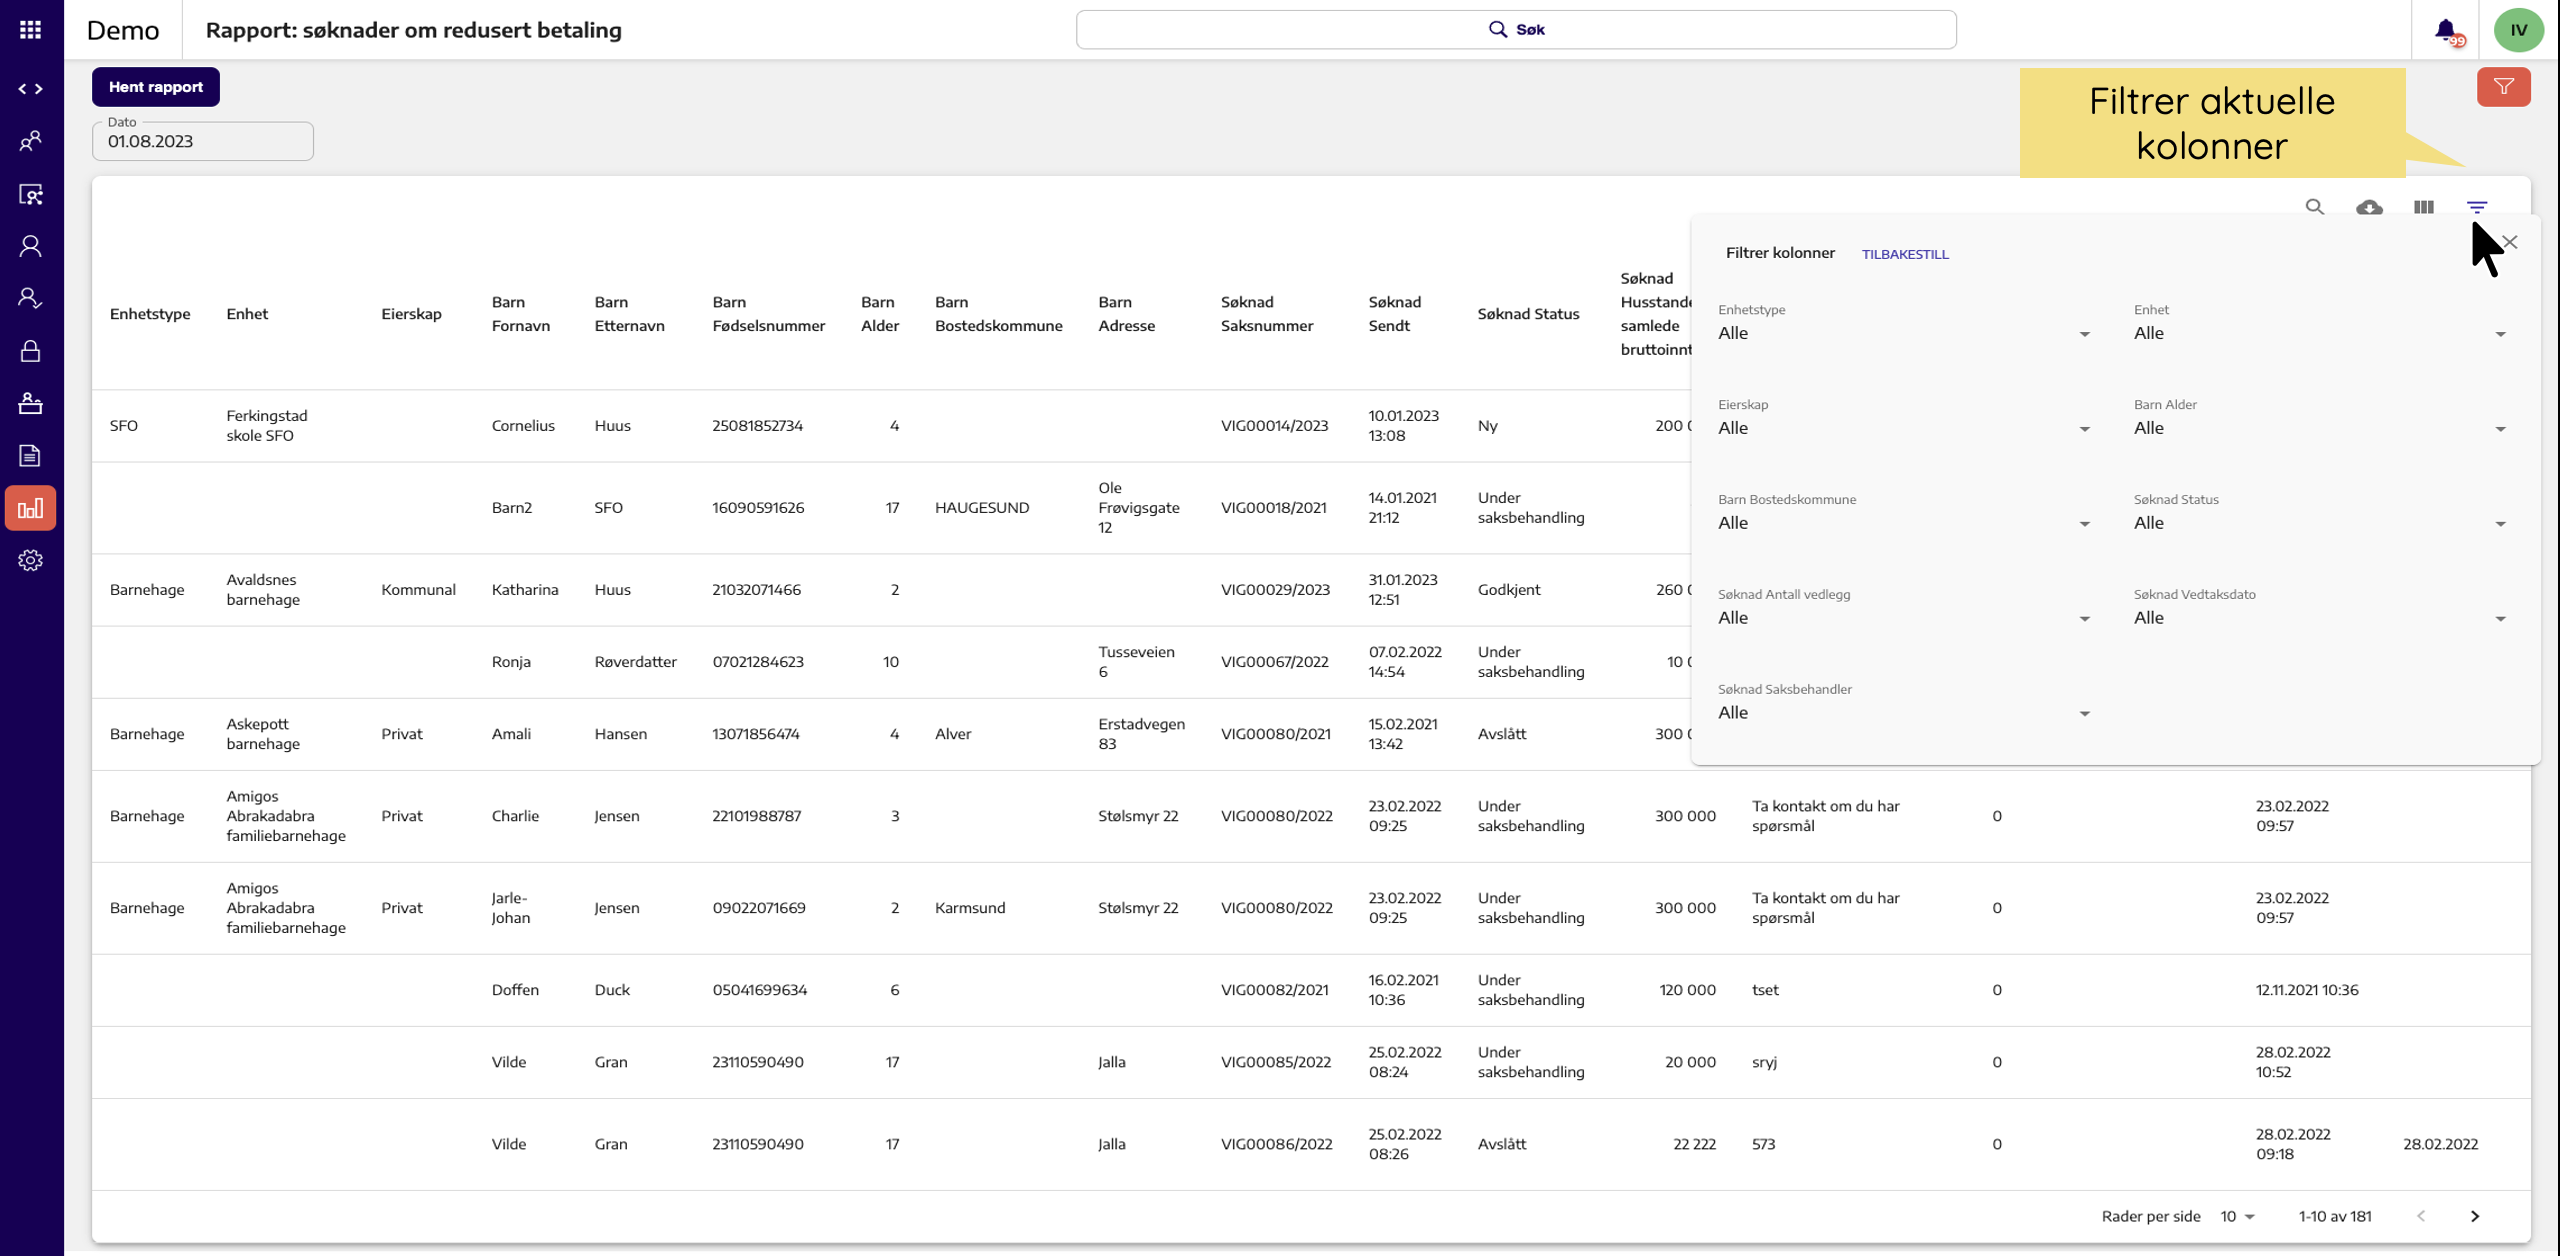Sort by Barn Etternavn column header

coord(629,314)
